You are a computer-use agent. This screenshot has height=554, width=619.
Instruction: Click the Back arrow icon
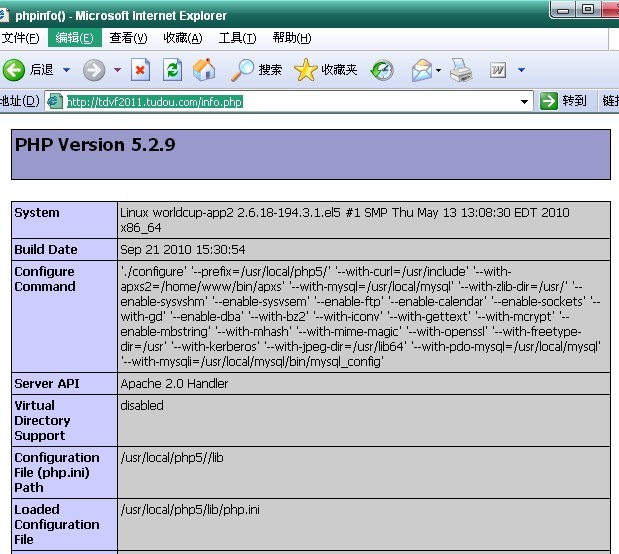click(14, 70)
